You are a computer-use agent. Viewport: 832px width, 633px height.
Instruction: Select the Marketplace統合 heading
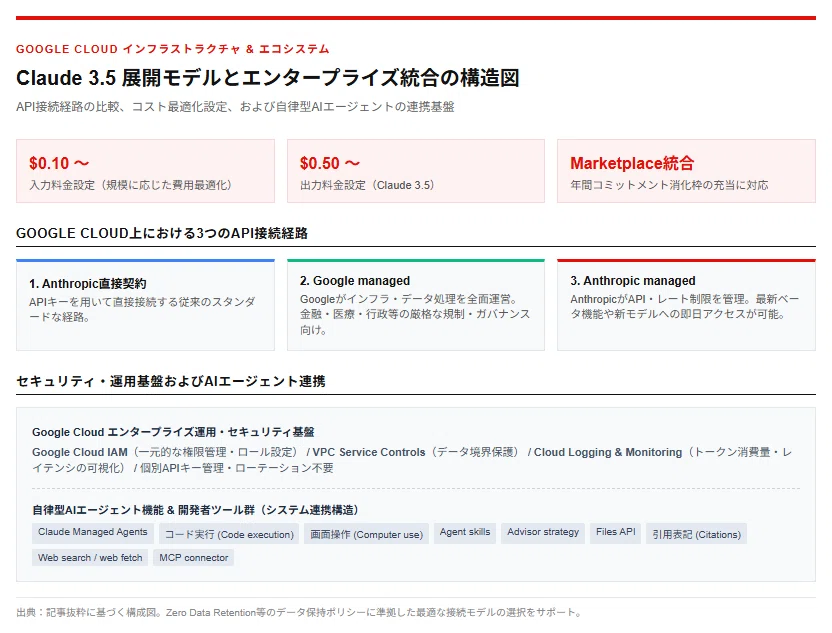(632, 163)
